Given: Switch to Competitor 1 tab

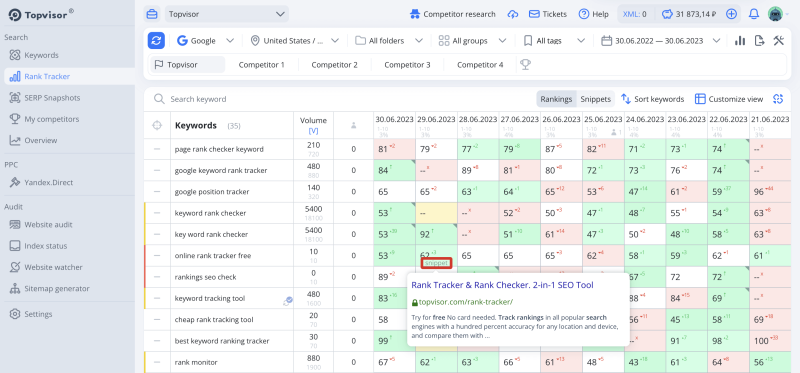Looking at the screenshot, I should pyautogui.click(x=261, y=65).
